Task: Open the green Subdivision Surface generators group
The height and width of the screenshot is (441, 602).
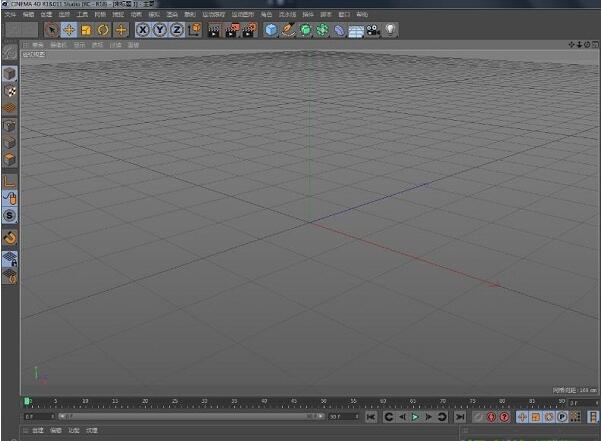Action: (306, 30)
